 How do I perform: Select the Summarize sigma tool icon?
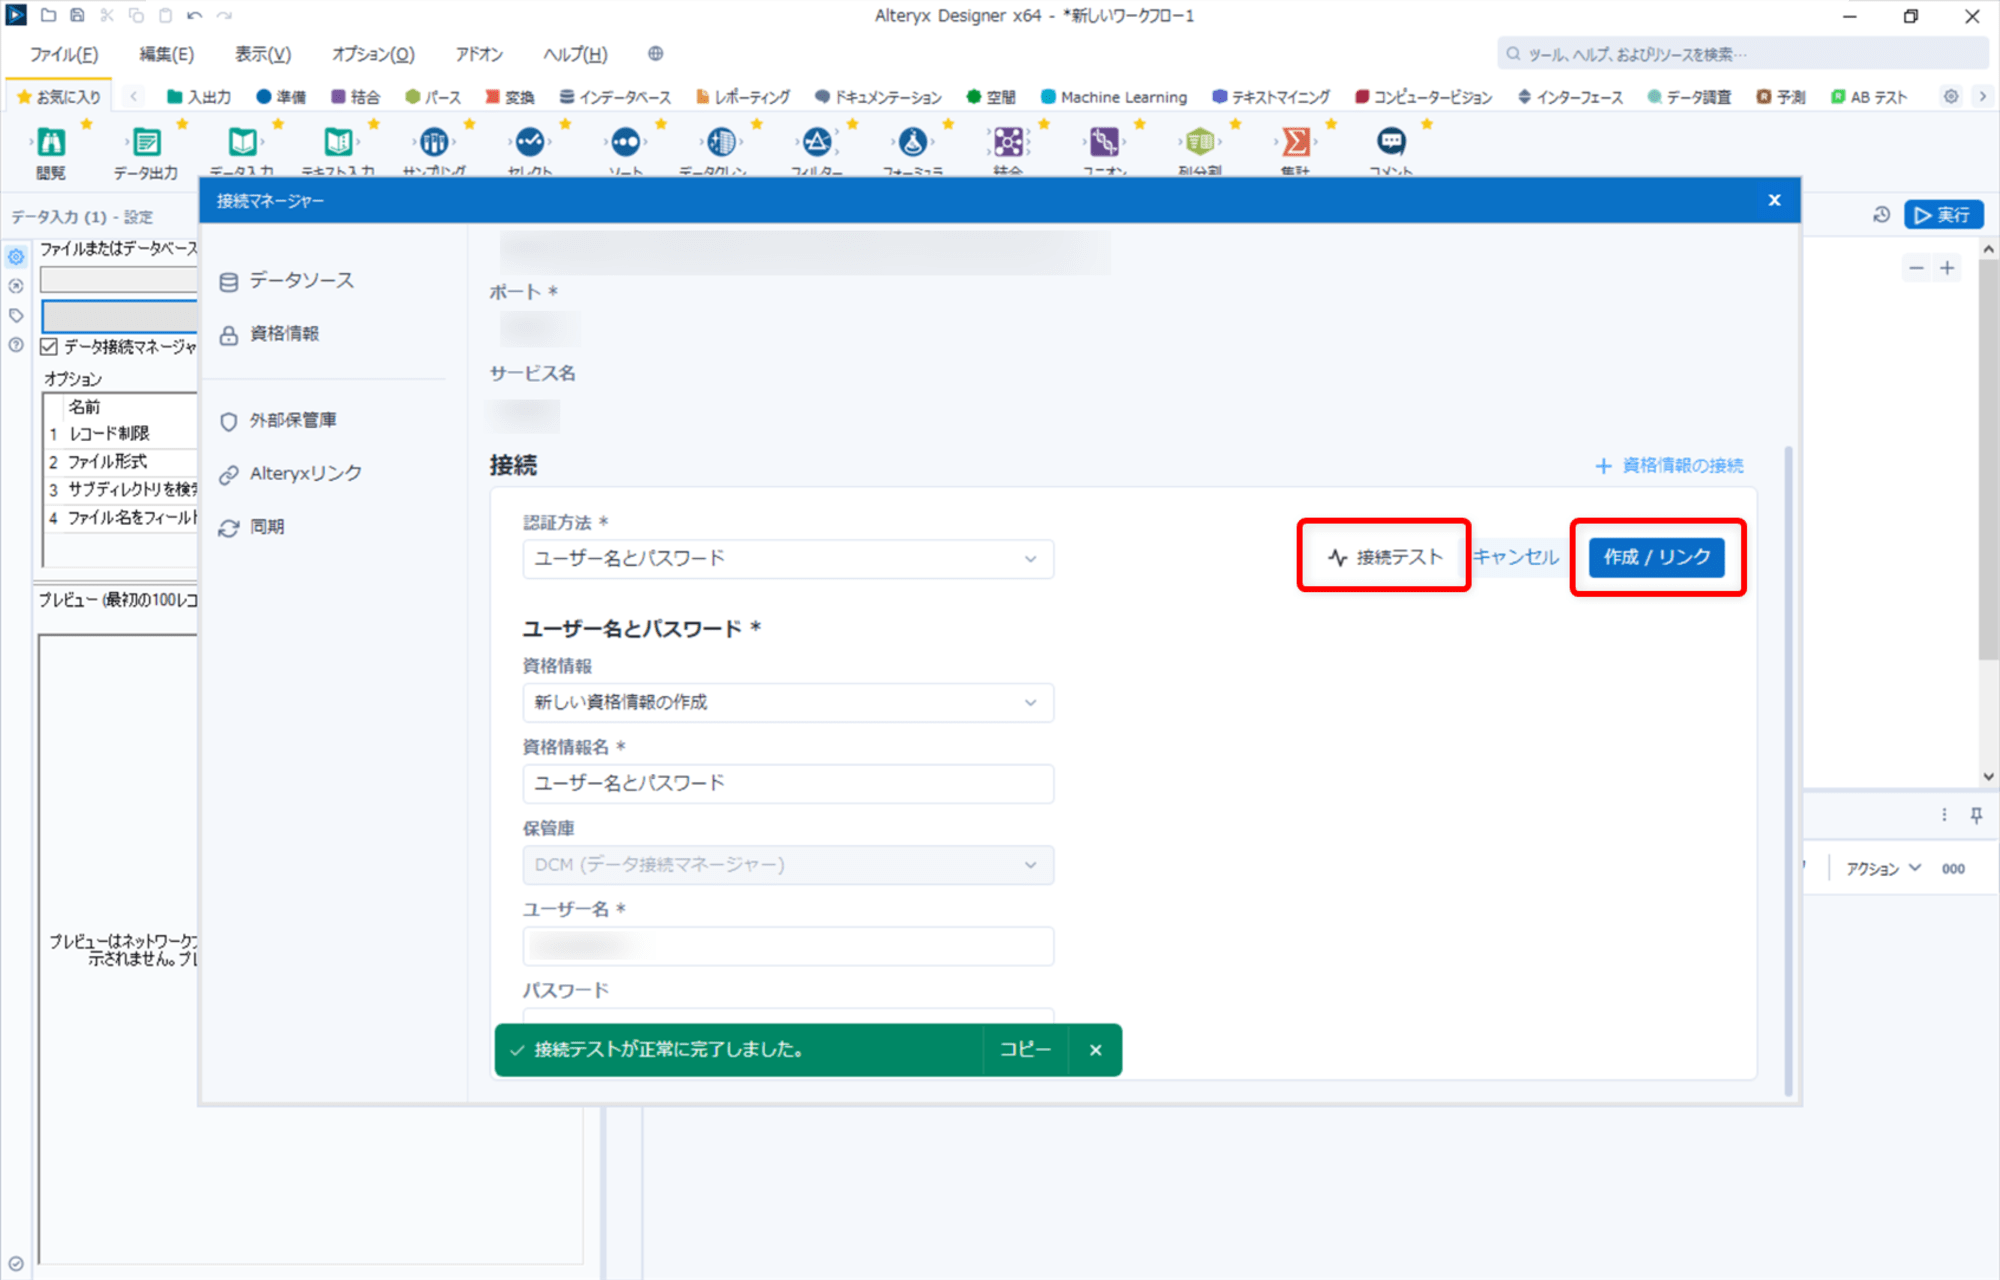click(x=1296, y=142)
